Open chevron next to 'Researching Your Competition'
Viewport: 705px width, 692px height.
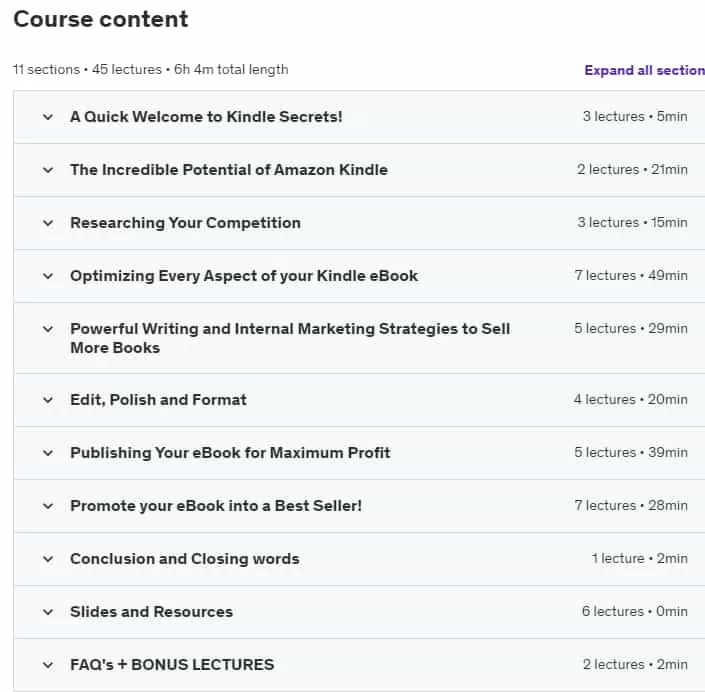pos(48,223)
